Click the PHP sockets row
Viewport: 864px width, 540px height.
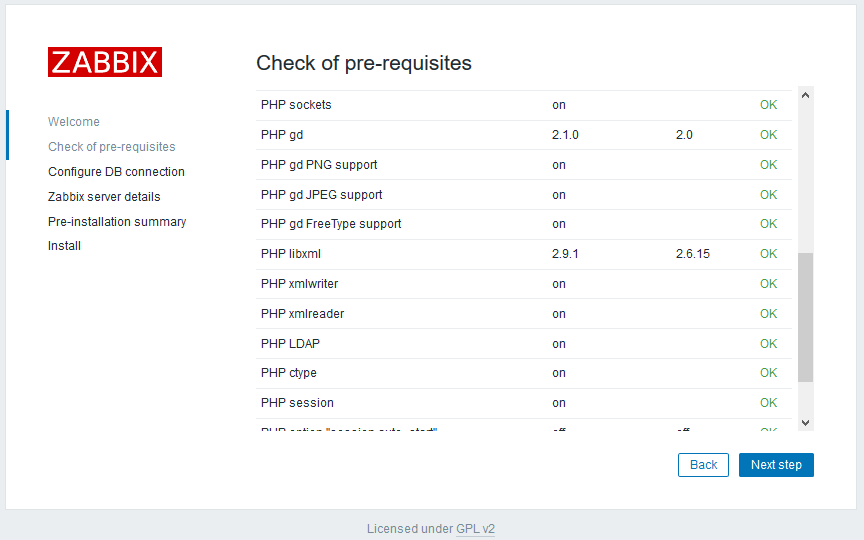point(524,105)
